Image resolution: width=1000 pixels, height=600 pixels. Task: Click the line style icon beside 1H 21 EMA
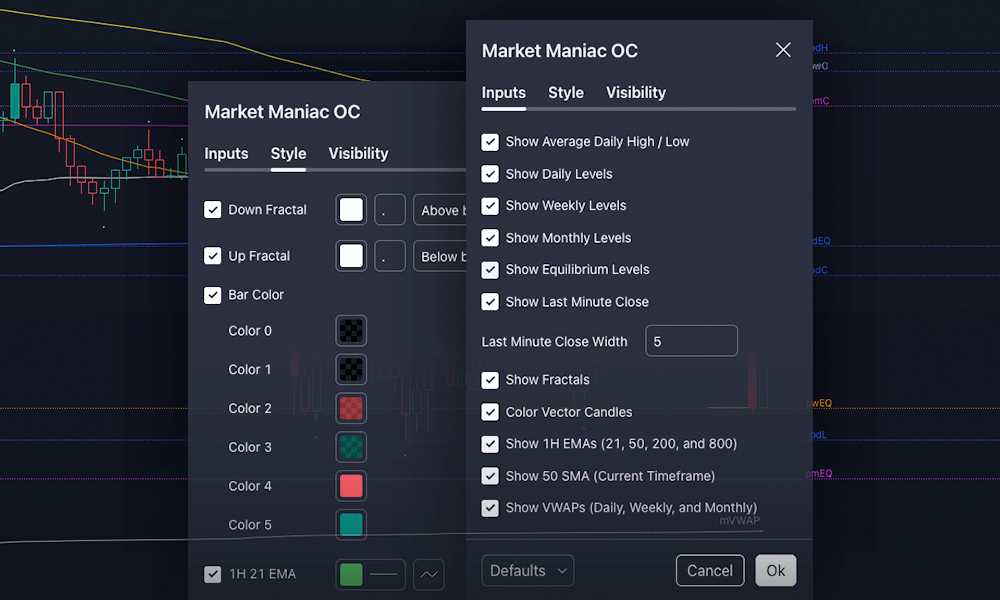coord(428,574)
